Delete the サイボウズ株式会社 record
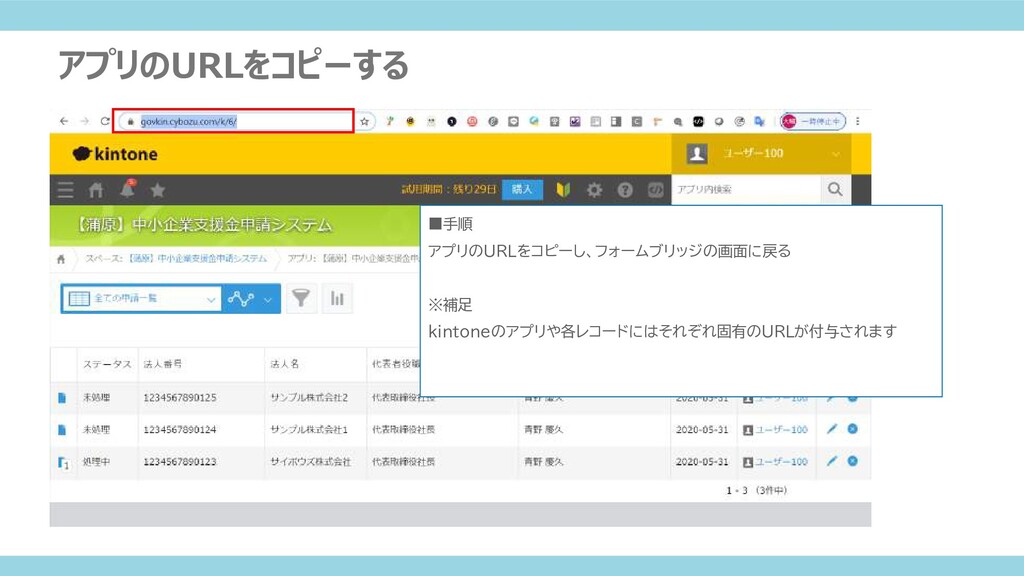This screenshot has height=576, width=1024. (x=853, y=461)
